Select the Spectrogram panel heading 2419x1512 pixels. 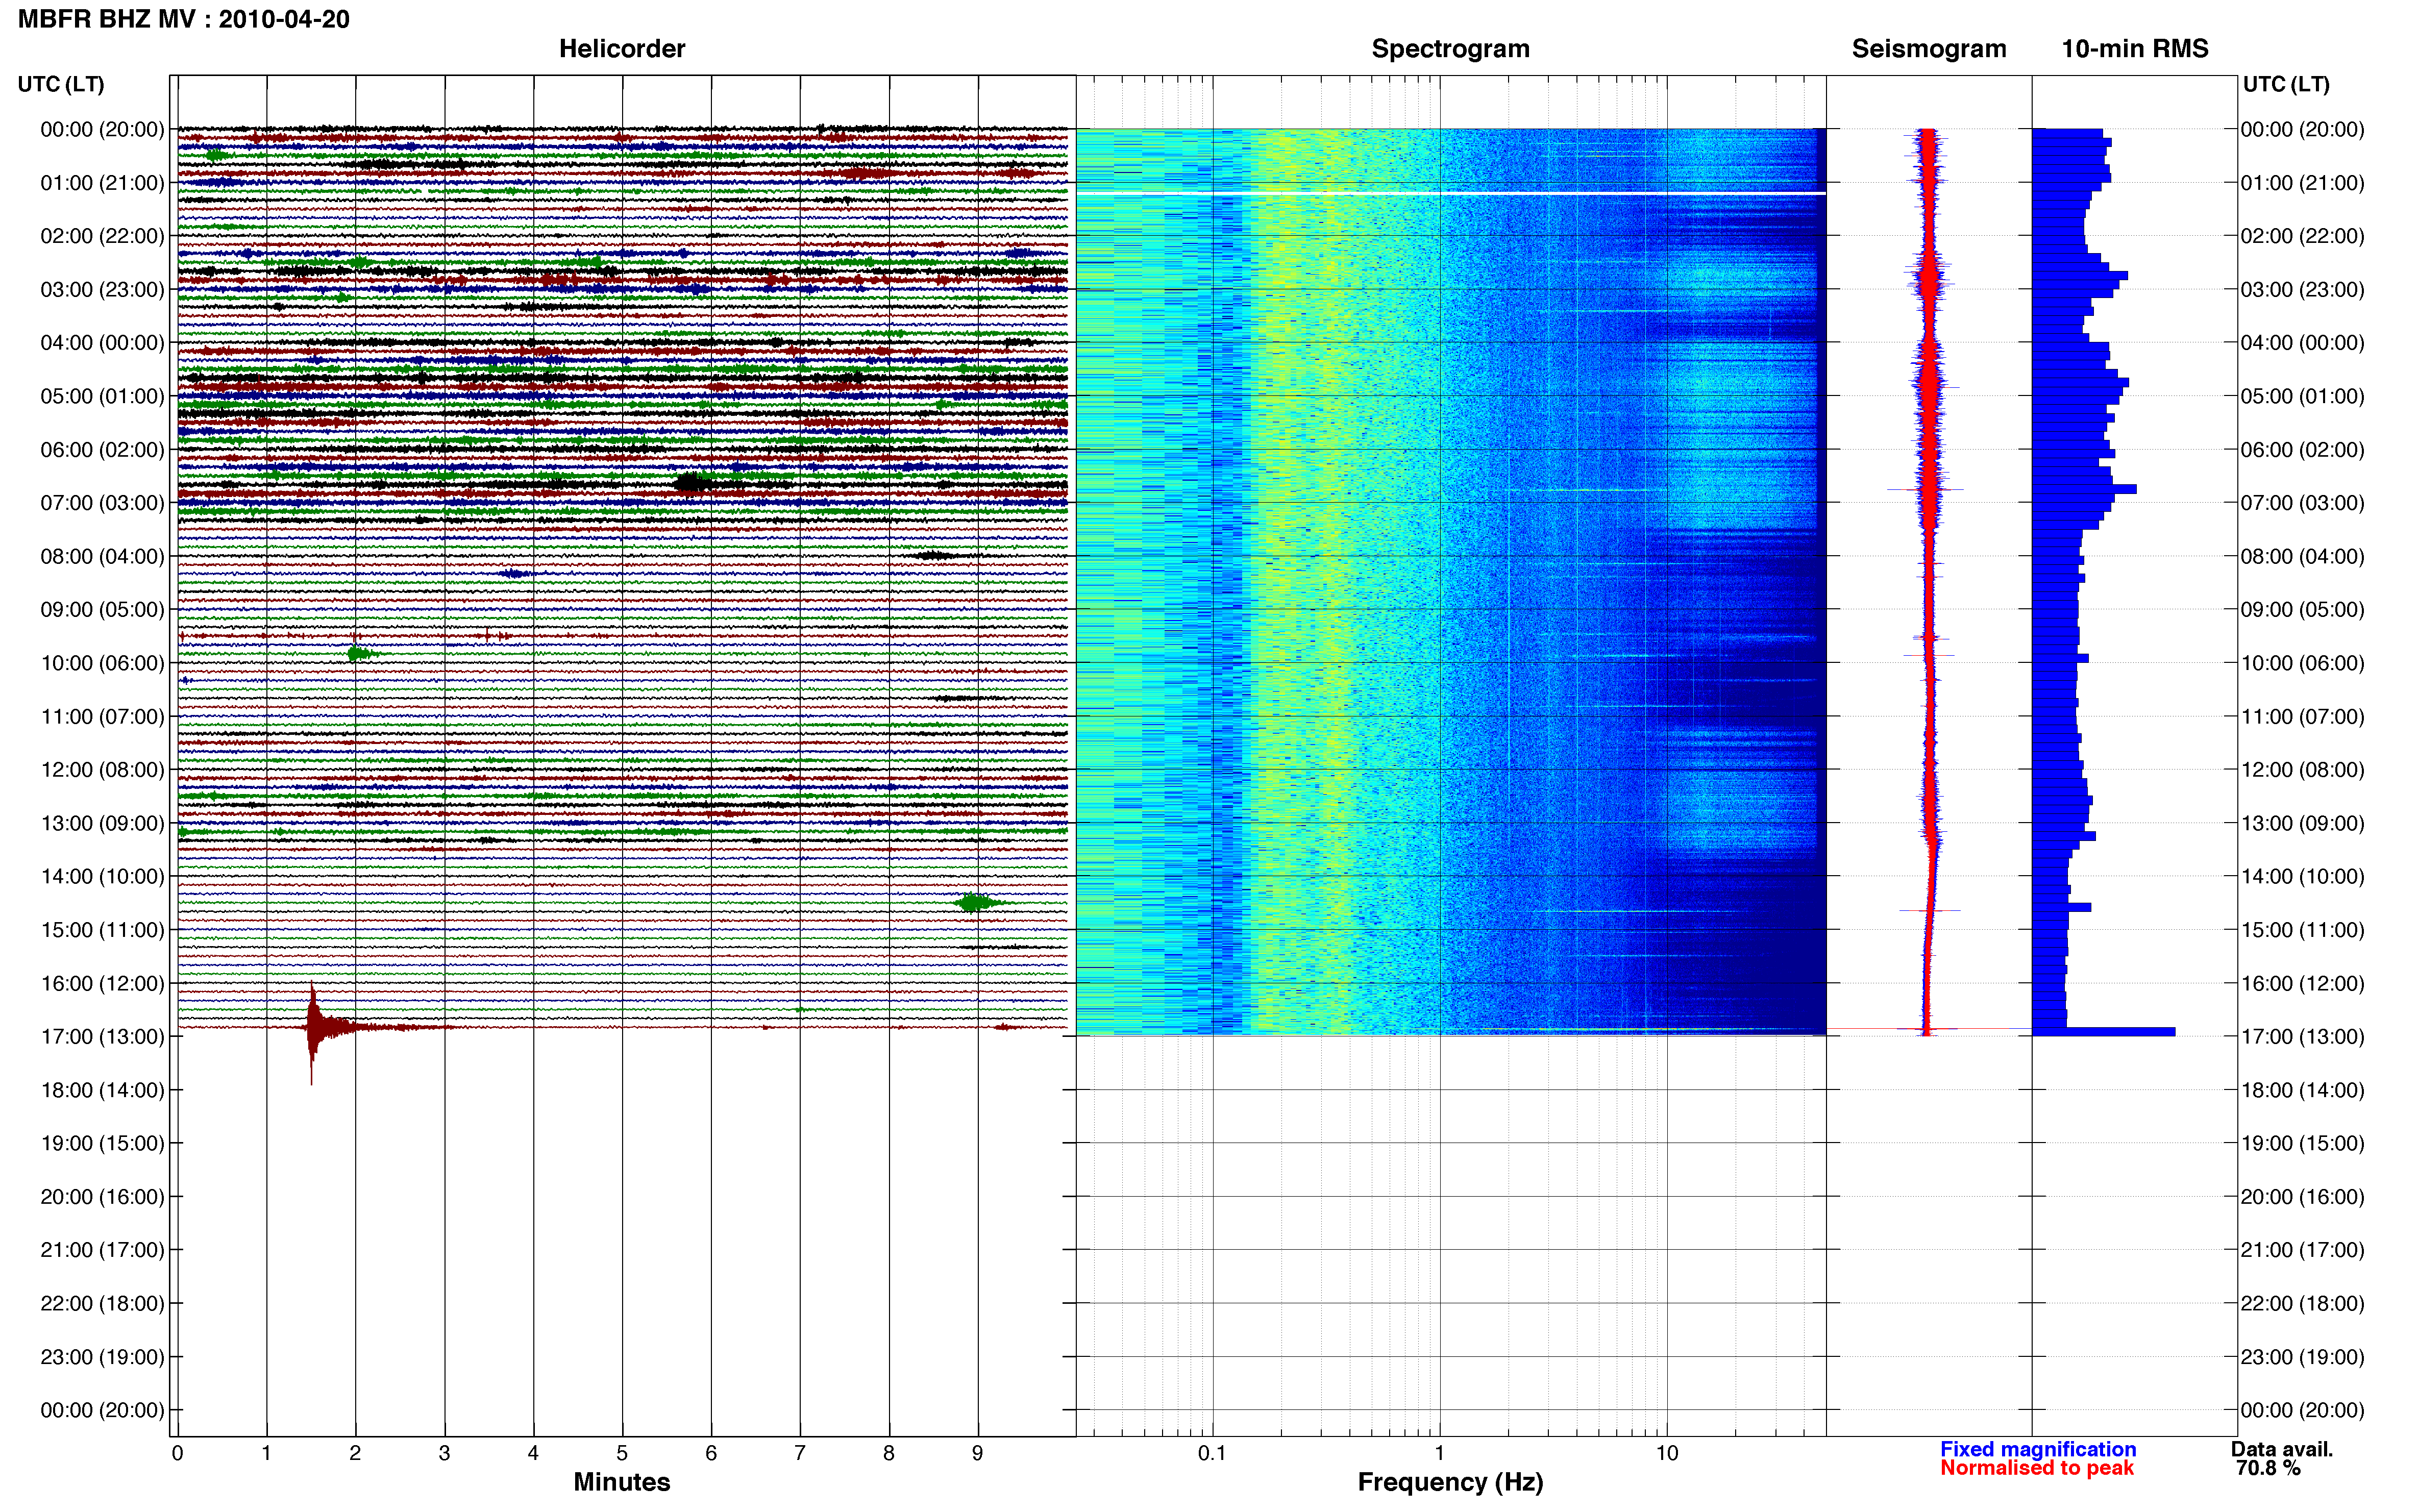point(1450,49)
